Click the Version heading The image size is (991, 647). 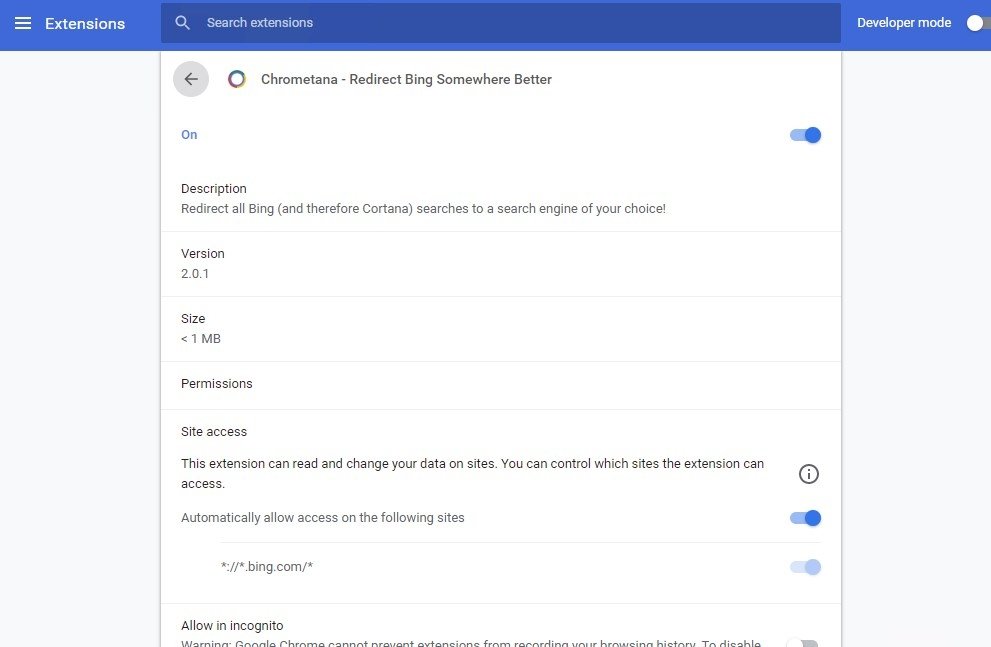pyautogui.click(x=203, y=253)
